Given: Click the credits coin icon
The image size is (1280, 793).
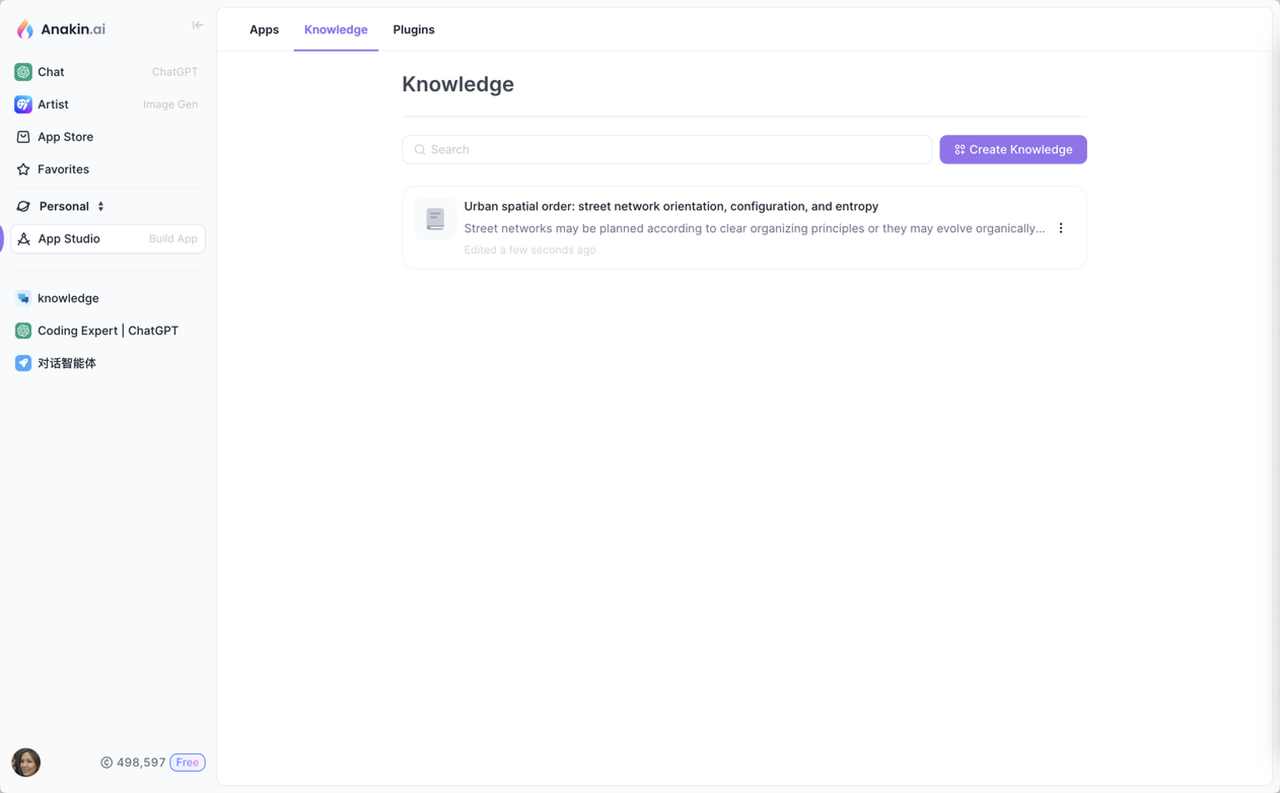Looking at the screenshot, I should point(106,762).
